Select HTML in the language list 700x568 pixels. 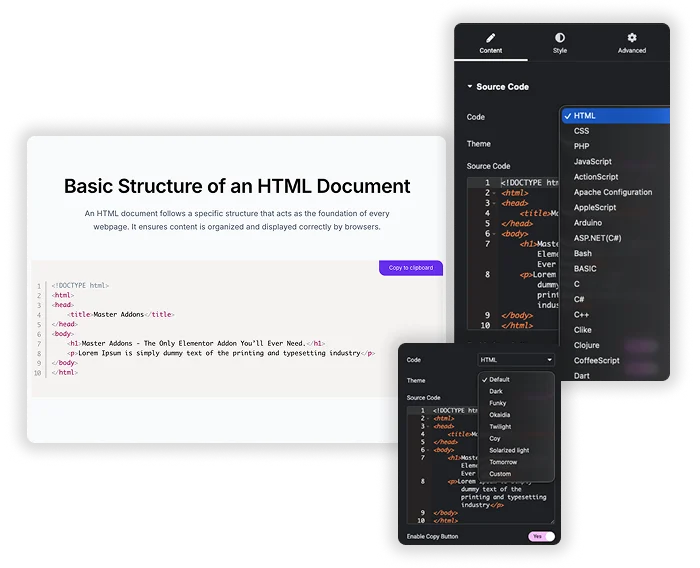click(615, 116)
